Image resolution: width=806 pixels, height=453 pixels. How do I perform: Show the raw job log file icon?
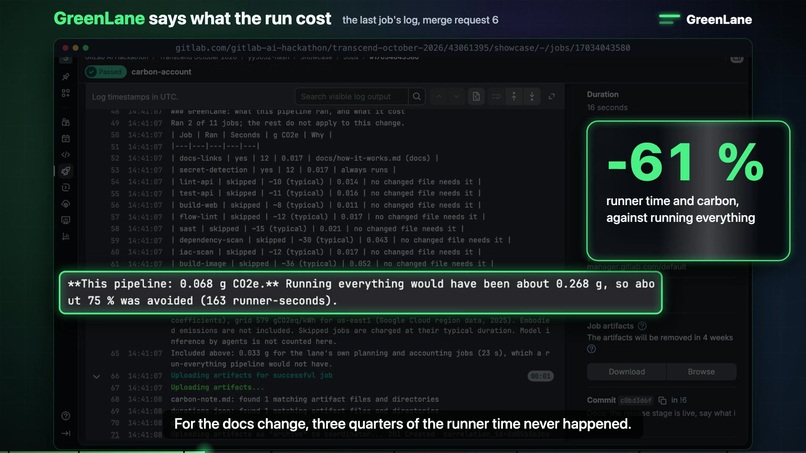(477, 97)
